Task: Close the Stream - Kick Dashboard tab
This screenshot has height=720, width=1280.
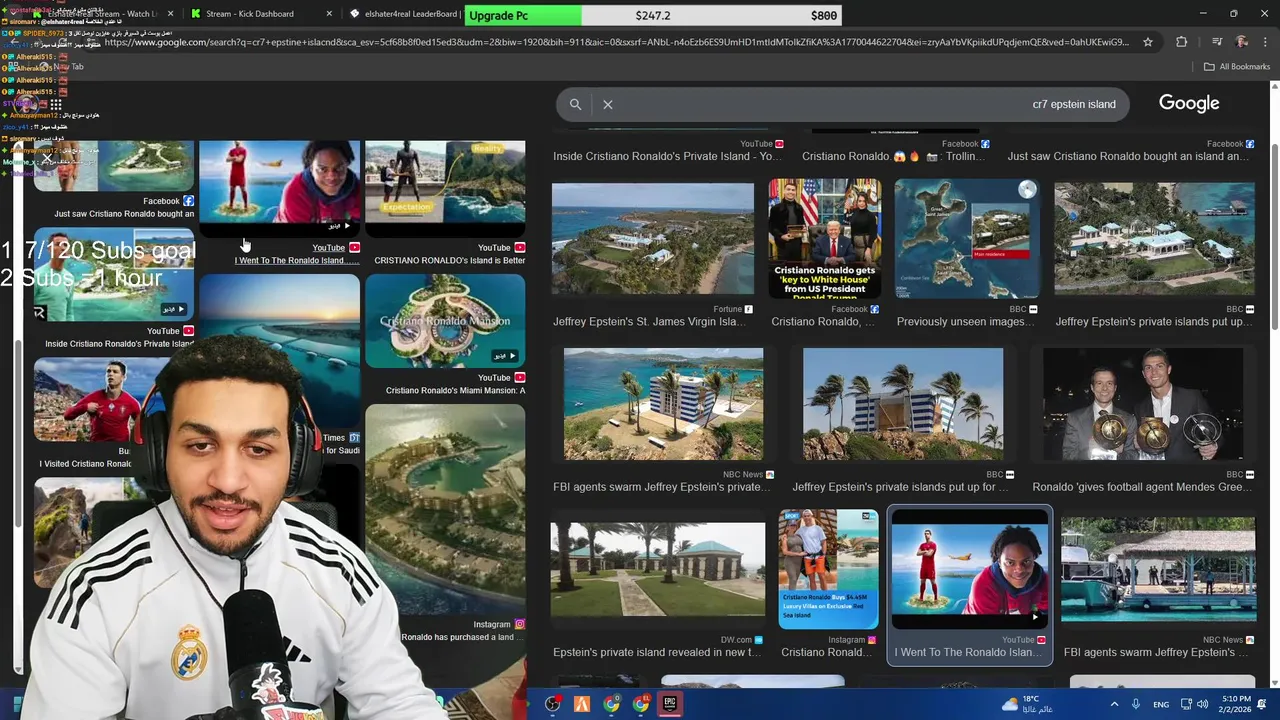Action: (330, 14)
